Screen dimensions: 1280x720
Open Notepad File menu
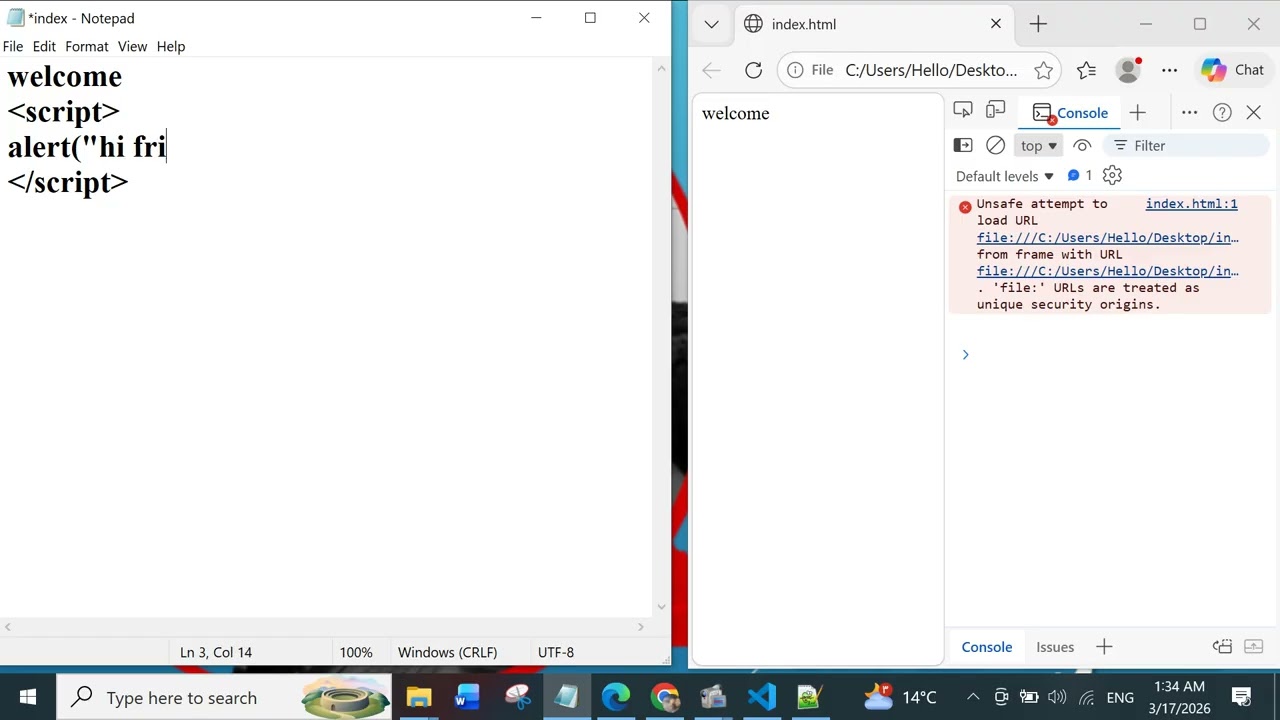pyautogui.click(x=13, y=46)
